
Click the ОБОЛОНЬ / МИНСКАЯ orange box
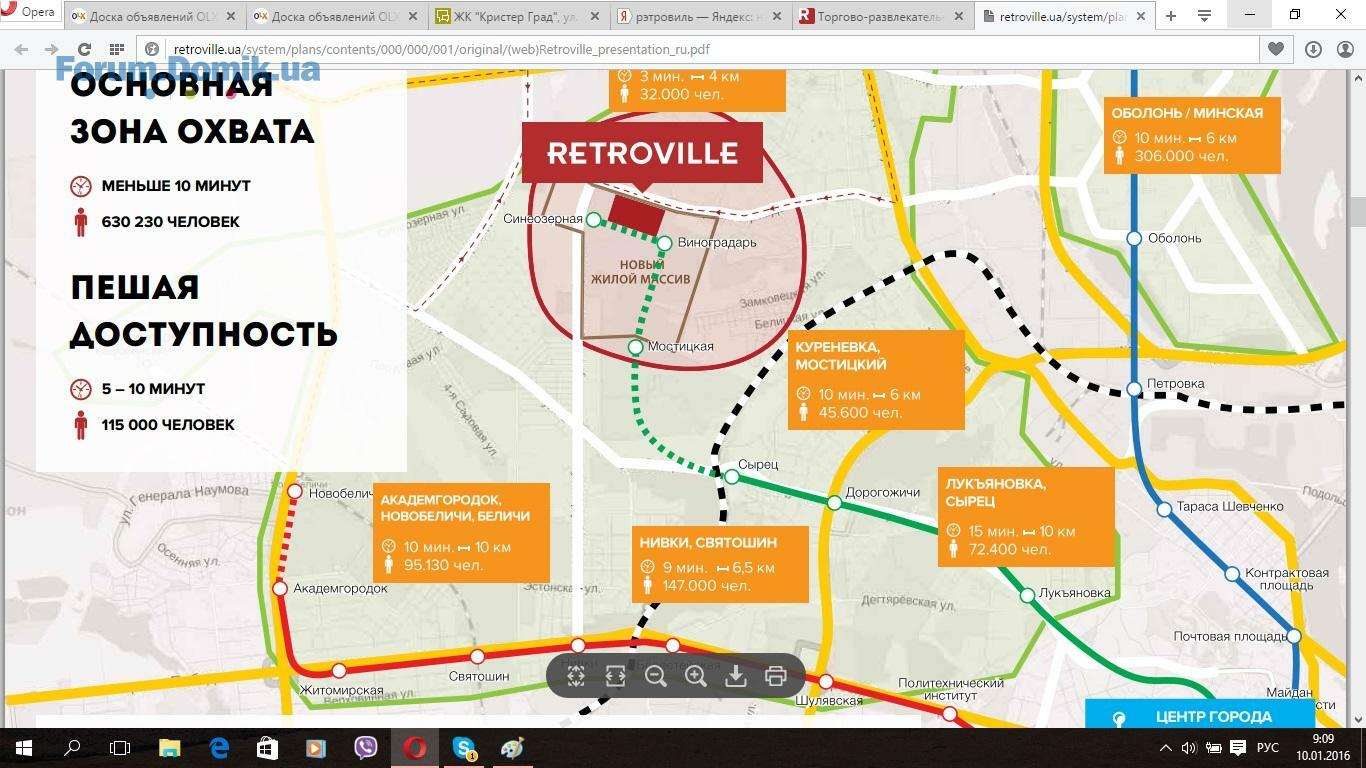click(x=1192, y=135)
